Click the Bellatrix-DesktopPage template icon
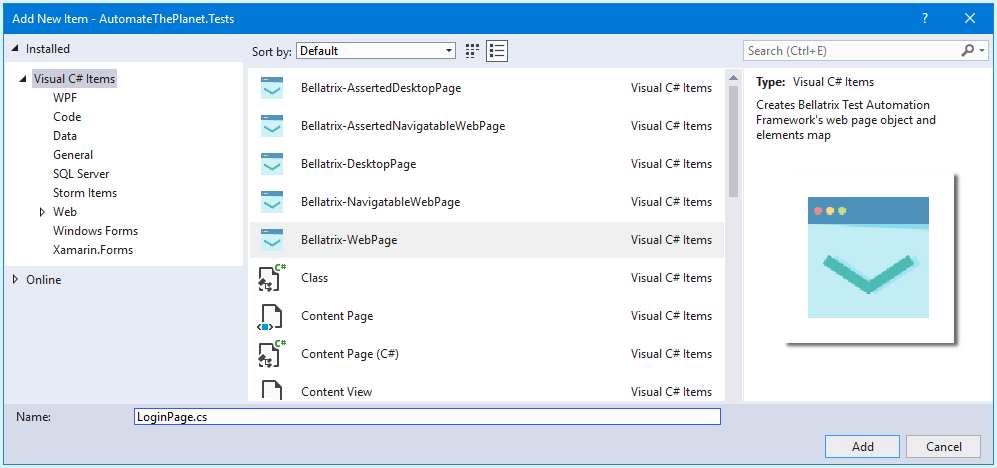 [272, 164]
